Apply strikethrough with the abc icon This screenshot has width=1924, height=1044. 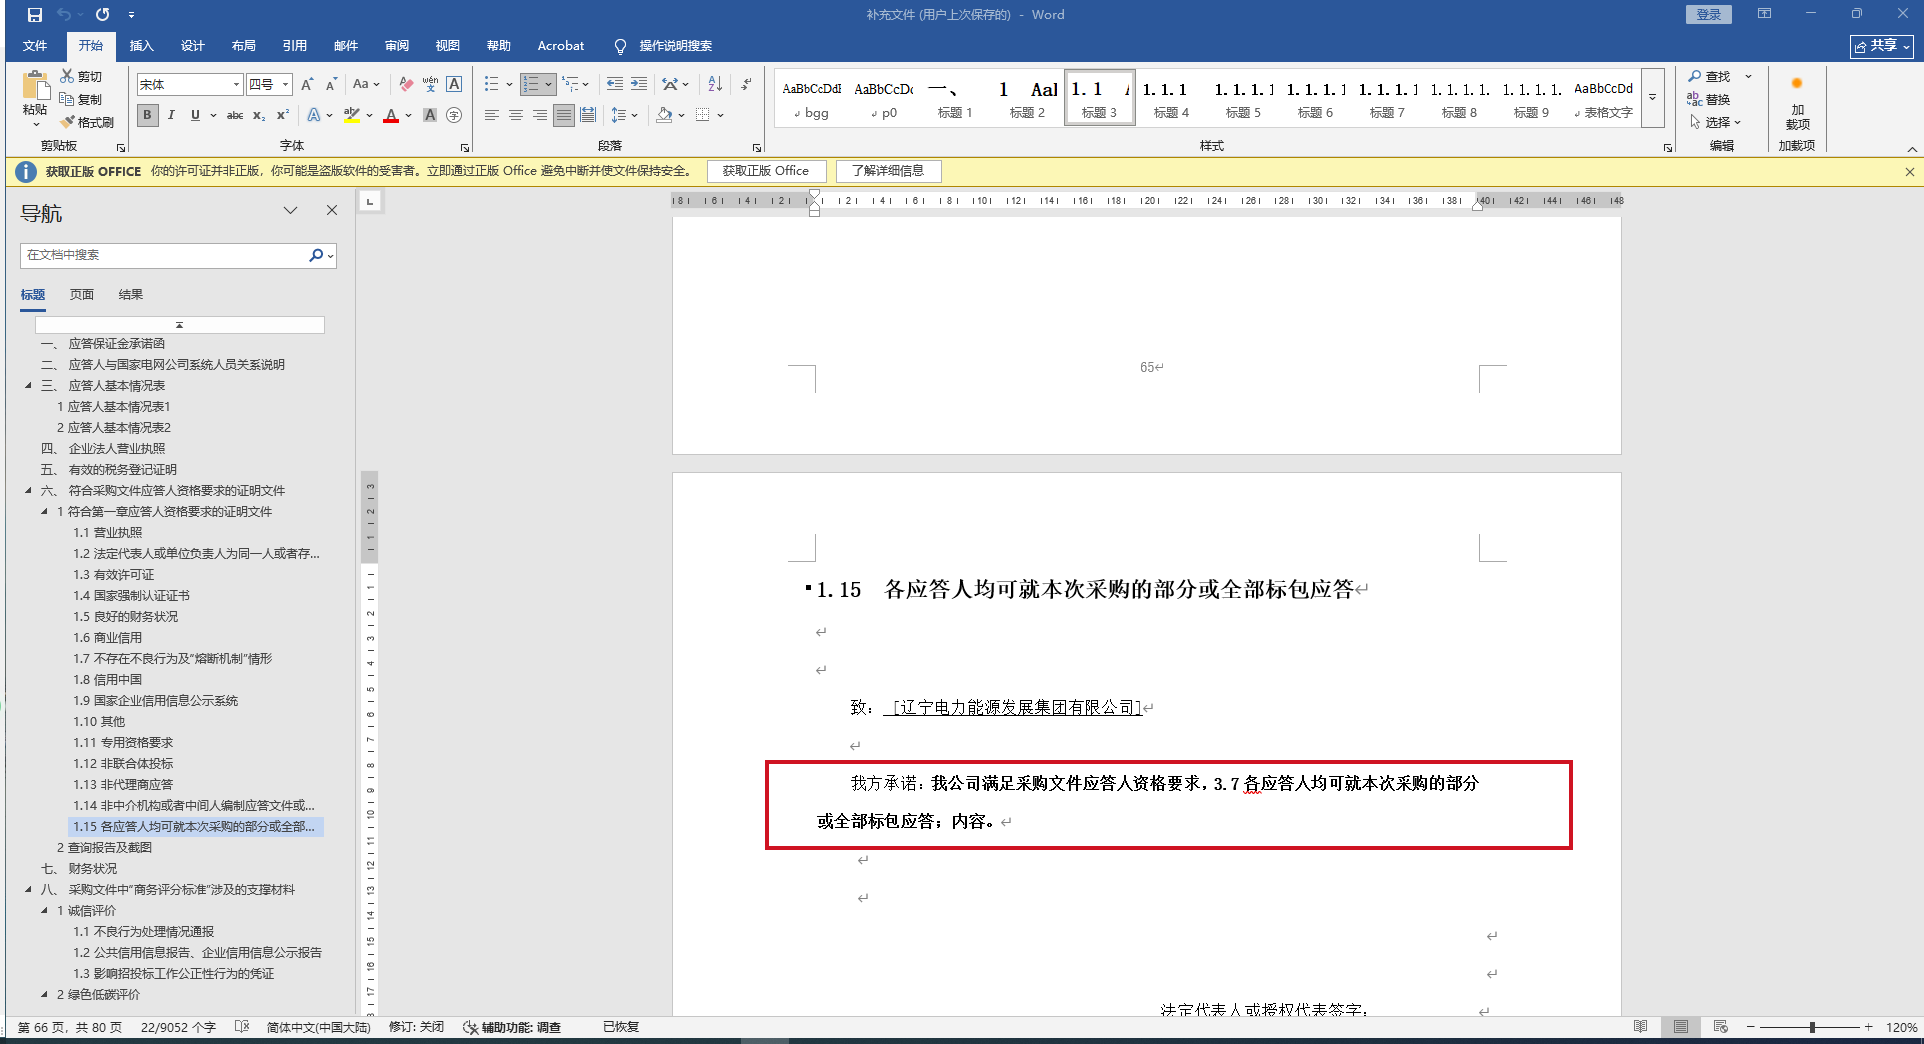coord(235,115)
